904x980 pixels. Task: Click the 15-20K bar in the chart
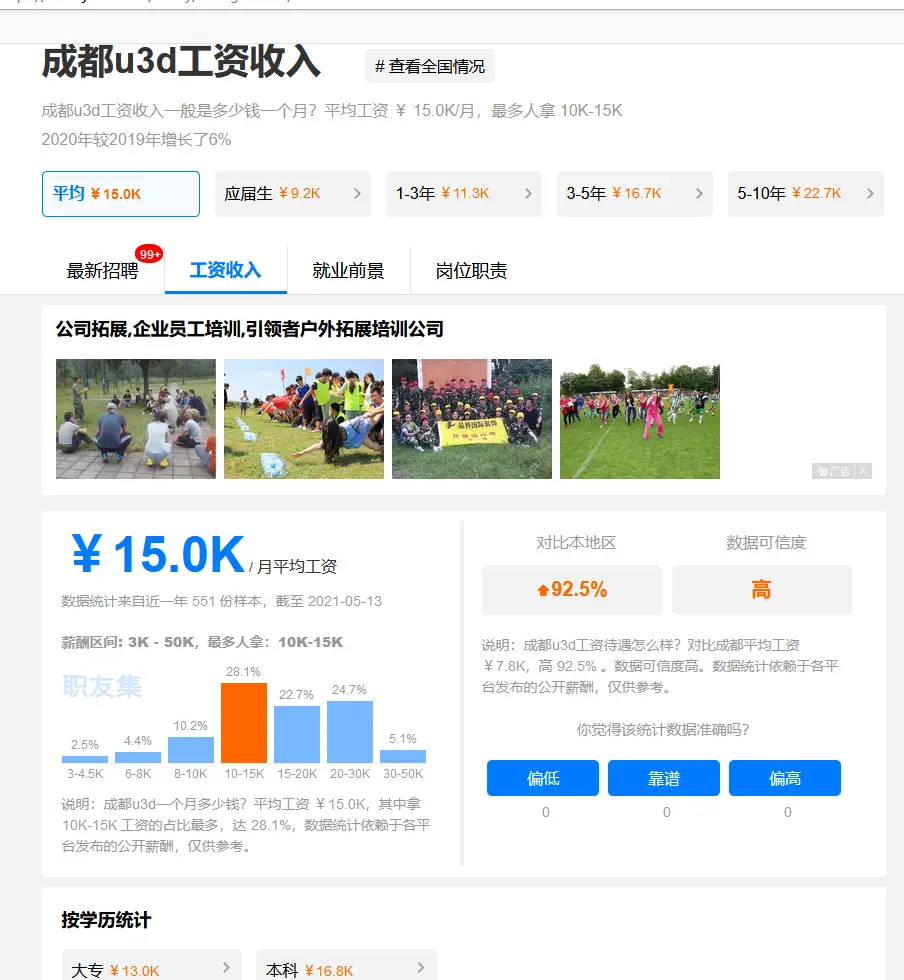tap(297, 734)
